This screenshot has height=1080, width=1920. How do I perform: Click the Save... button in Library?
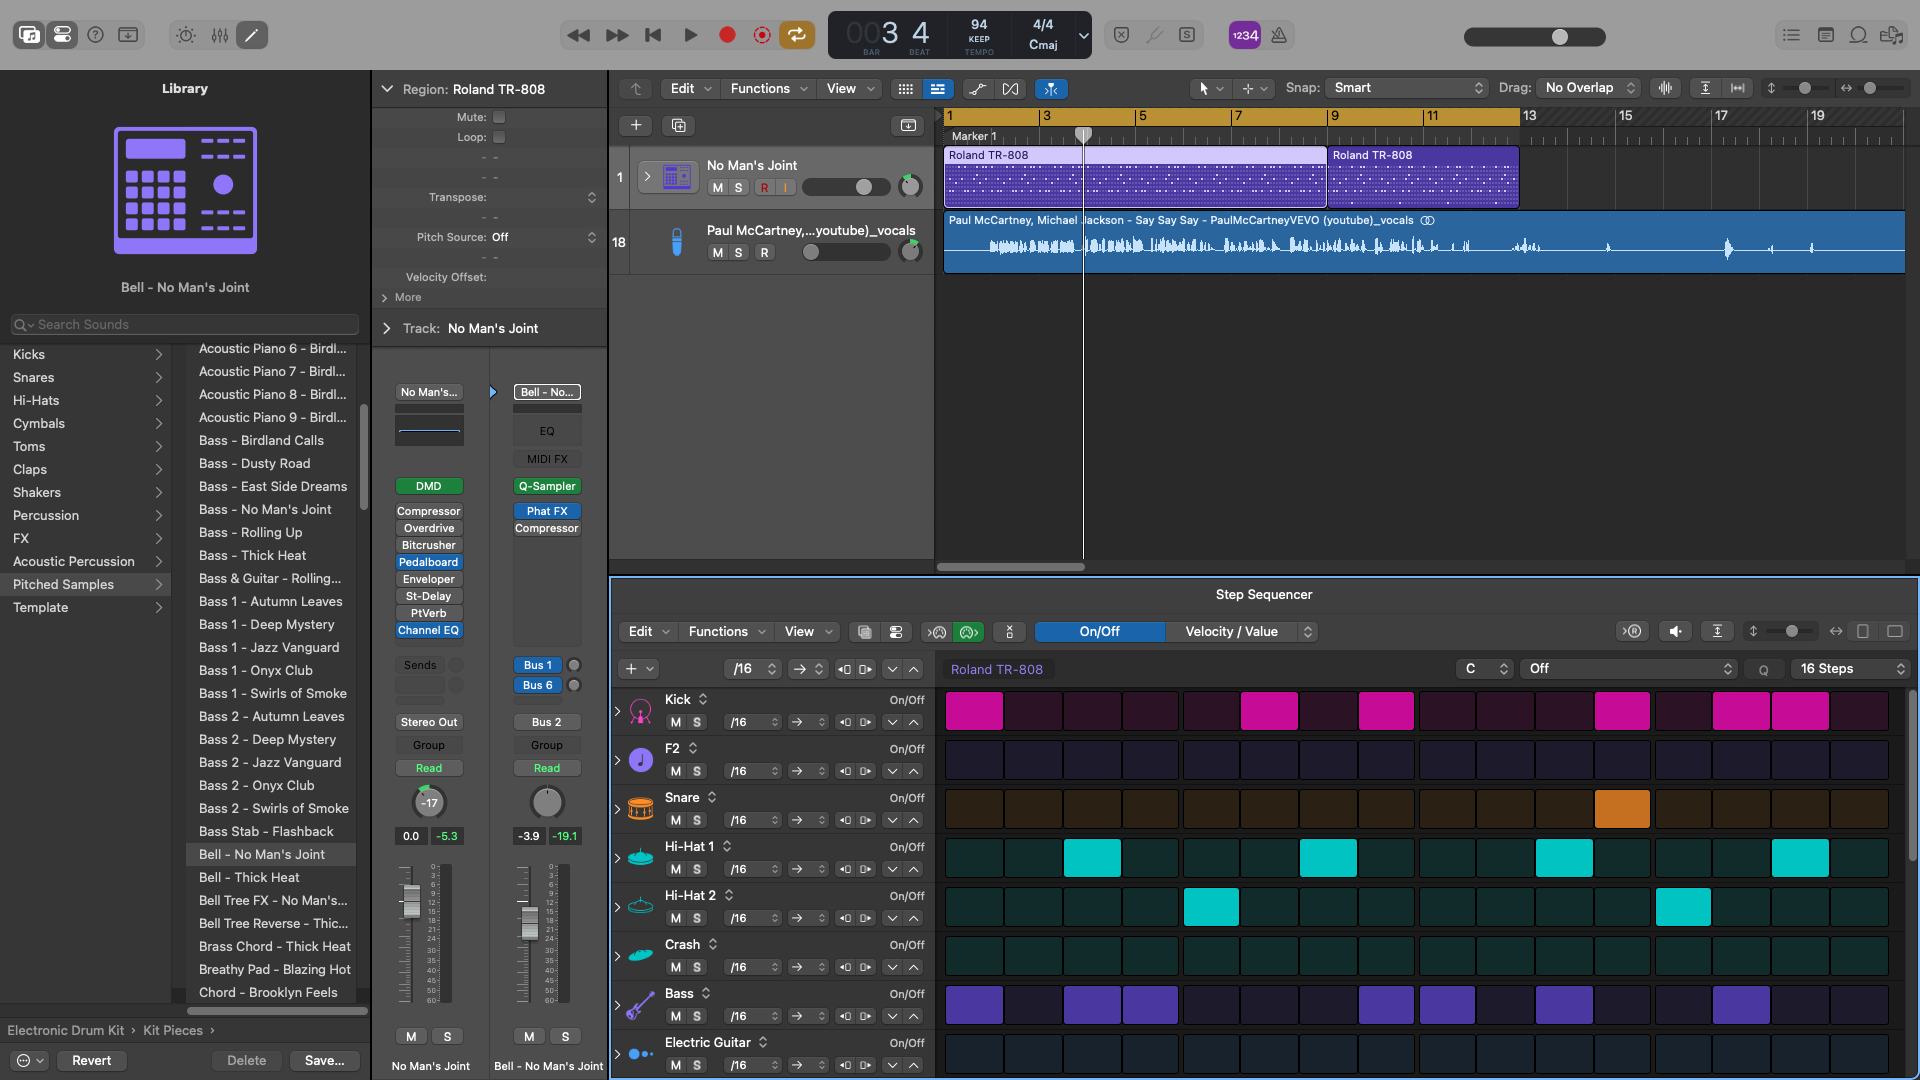tap(325, 1061)
